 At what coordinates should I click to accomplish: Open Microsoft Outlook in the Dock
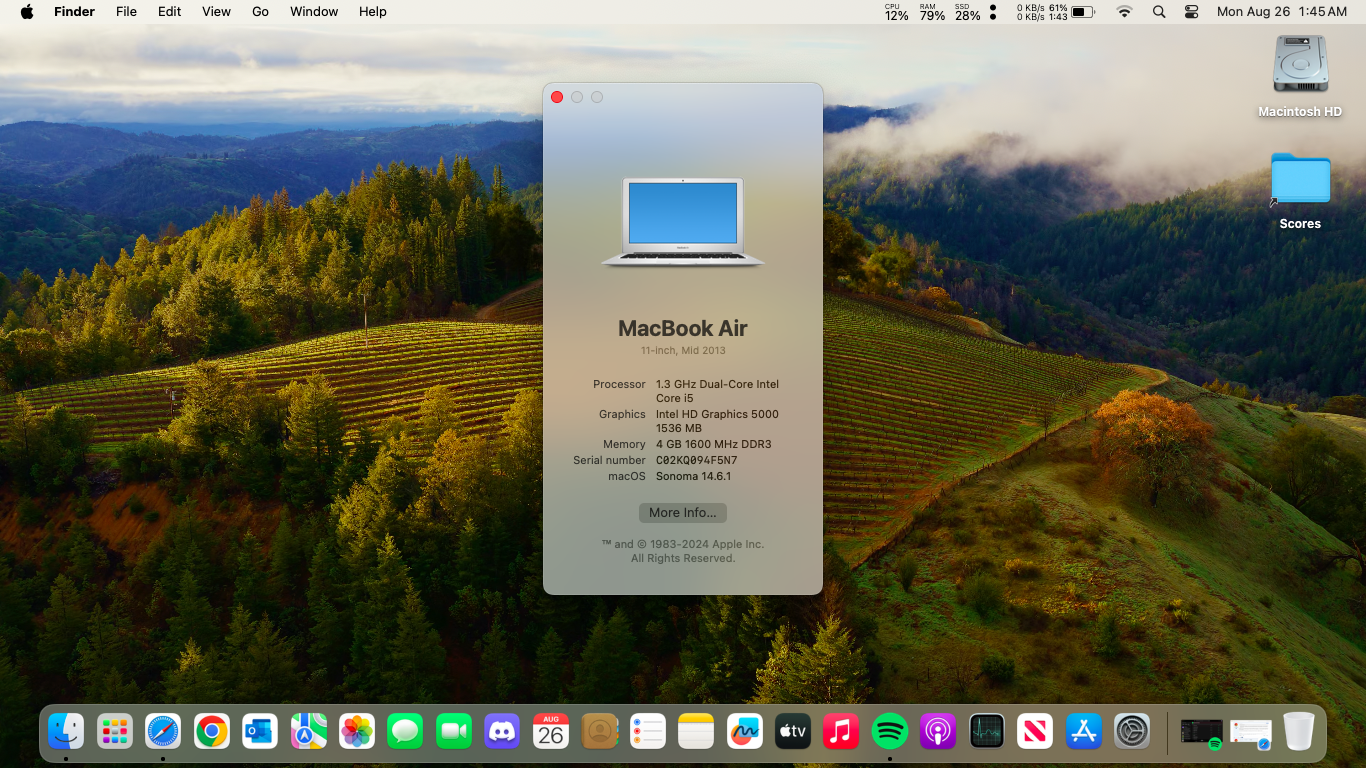260,732
